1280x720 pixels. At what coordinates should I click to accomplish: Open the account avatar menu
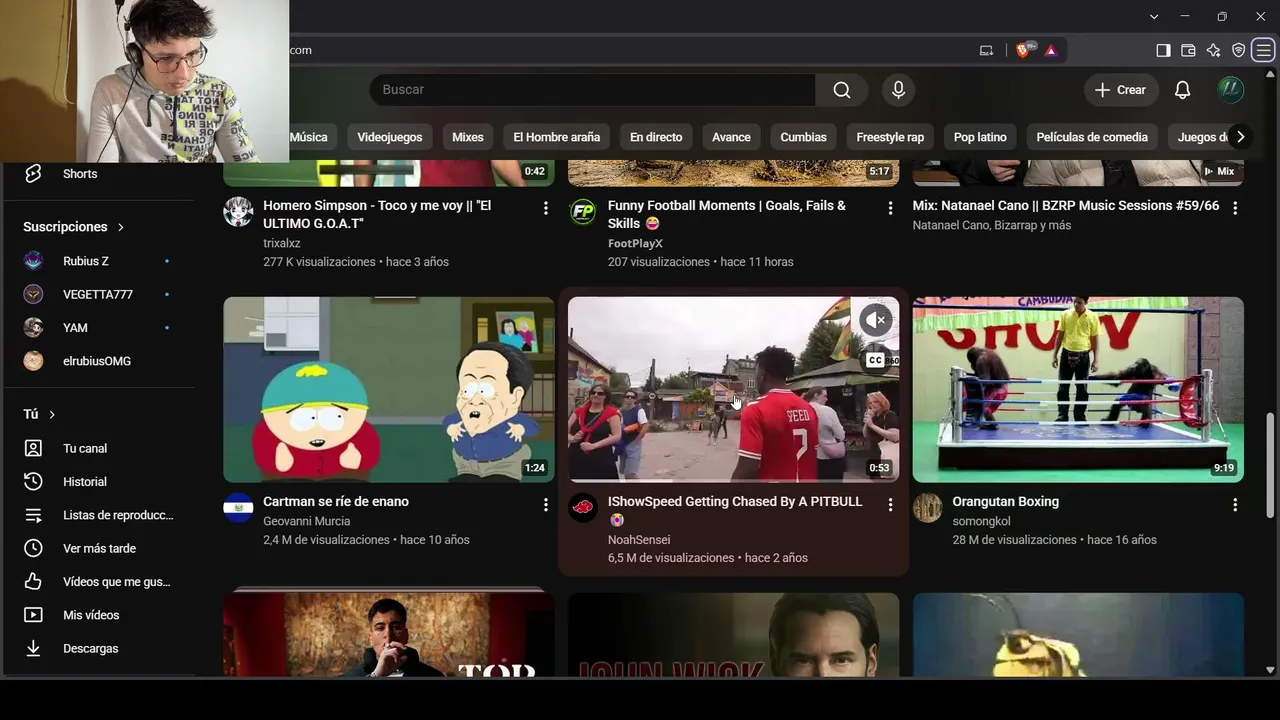[1230, 90]
